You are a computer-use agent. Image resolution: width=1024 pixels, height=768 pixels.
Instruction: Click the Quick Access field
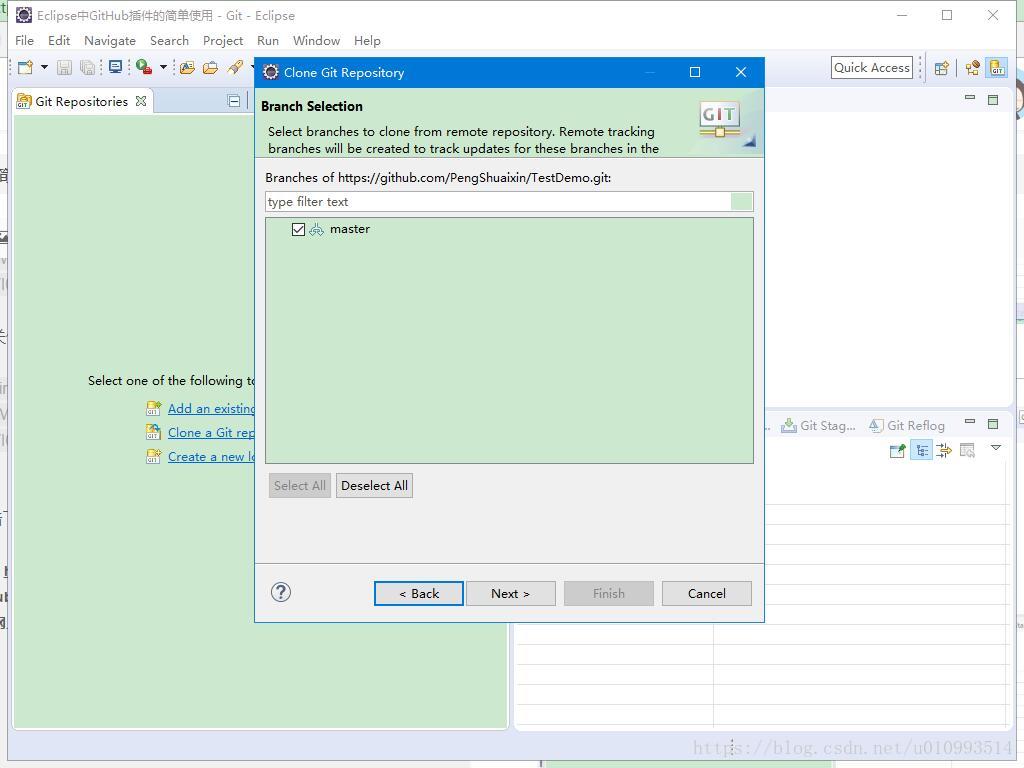(871, 67)
